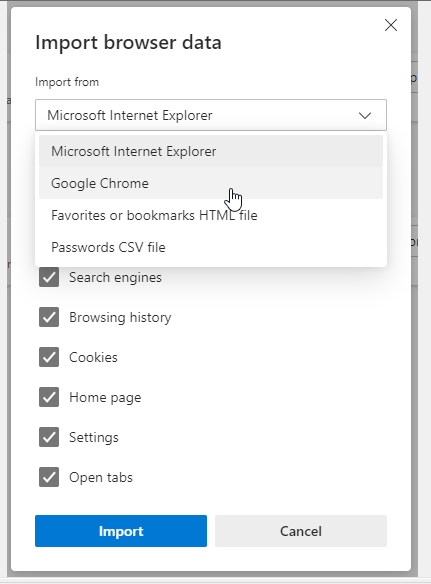Click the Cancel button

coord(301,531)
